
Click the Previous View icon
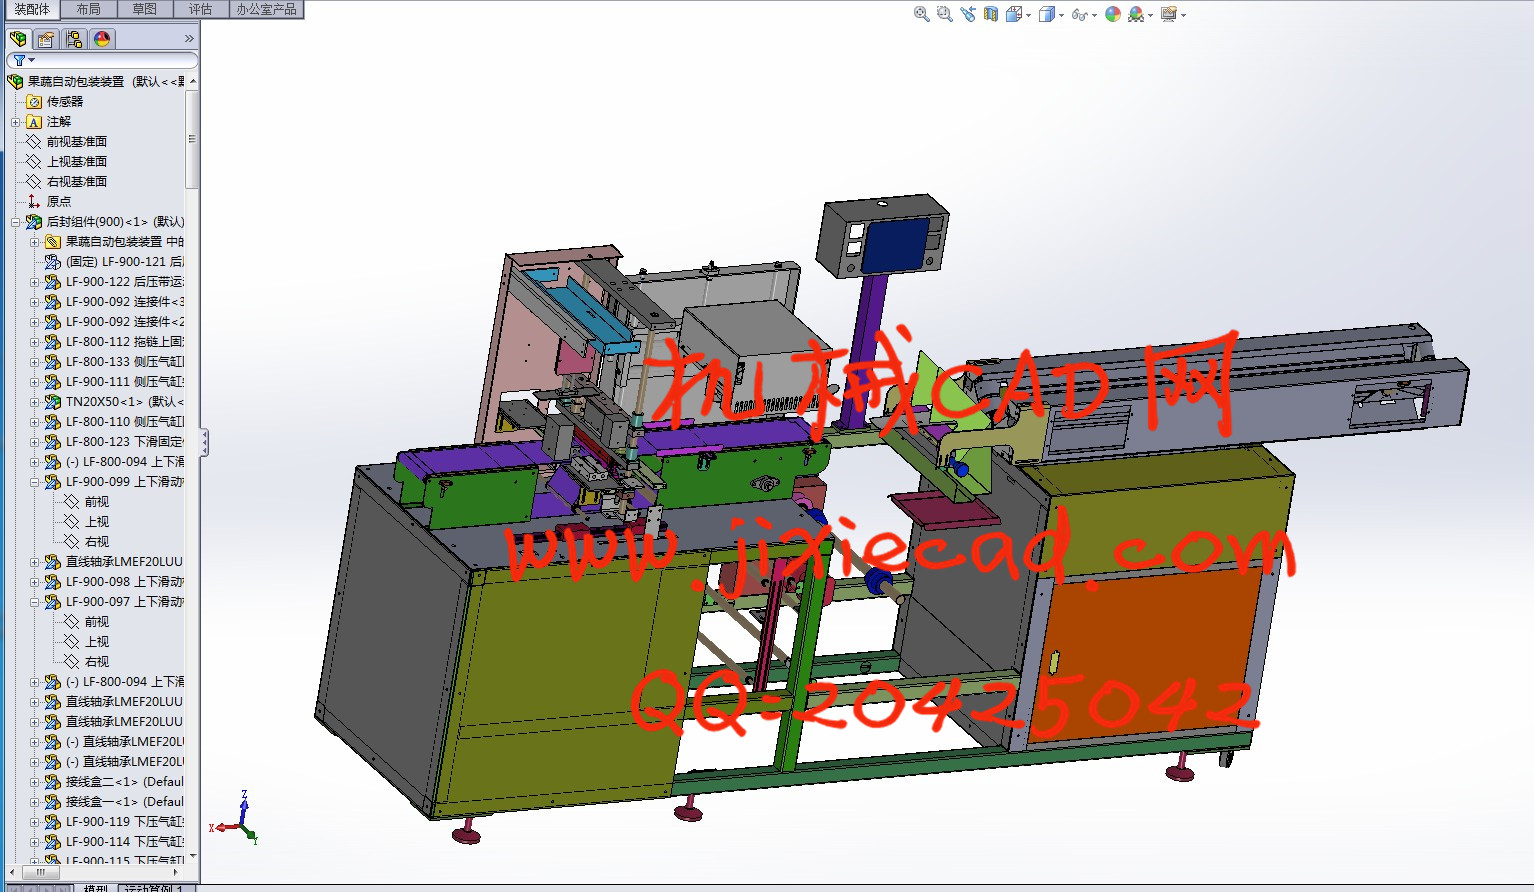967,14
